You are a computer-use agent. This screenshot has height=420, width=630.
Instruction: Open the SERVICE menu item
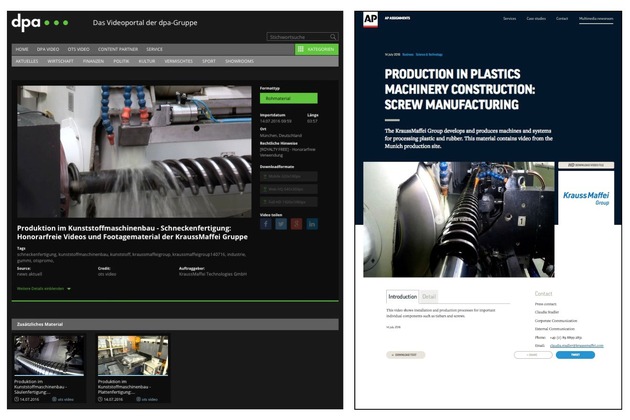(154, 49)
